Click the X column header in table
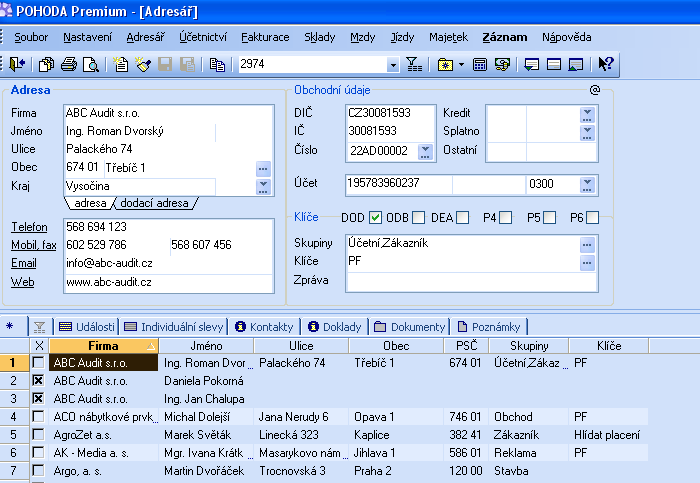700x483 pixels. coord(39,346)
